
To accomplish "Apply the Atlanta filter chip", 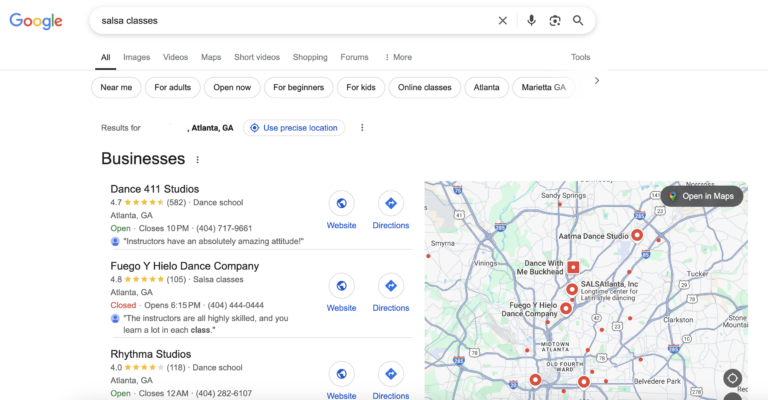I will point(486,88).
